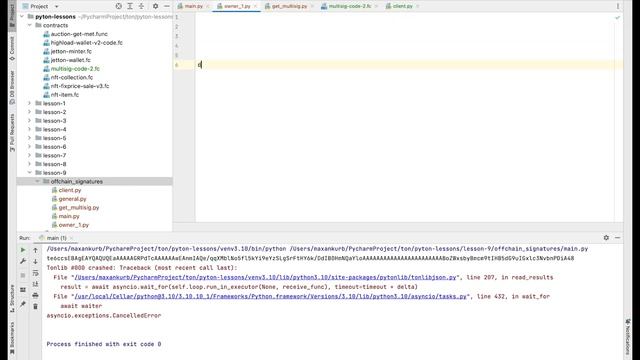The width and height of the screenshot is (640, 360).
Task: Click Collapse All icon in Project panel header
Action: click(x=141, y=6)
